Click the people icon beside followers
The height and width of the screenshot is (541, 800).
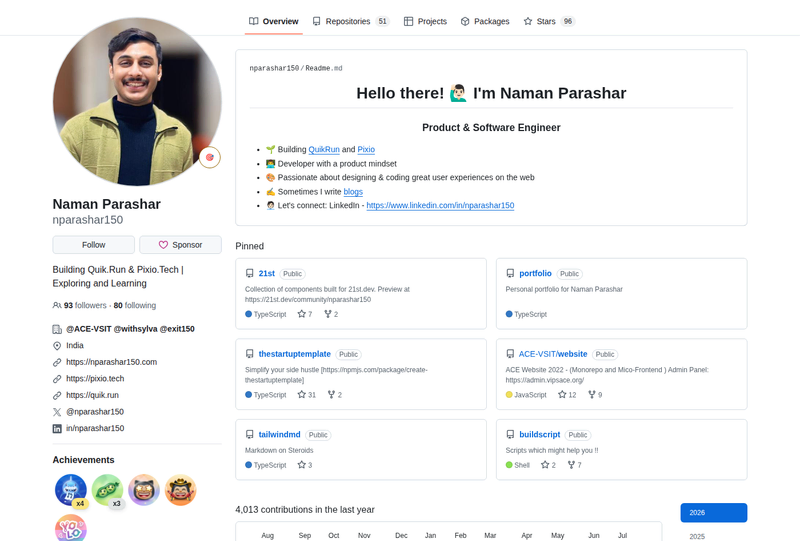tap(57, 305)
